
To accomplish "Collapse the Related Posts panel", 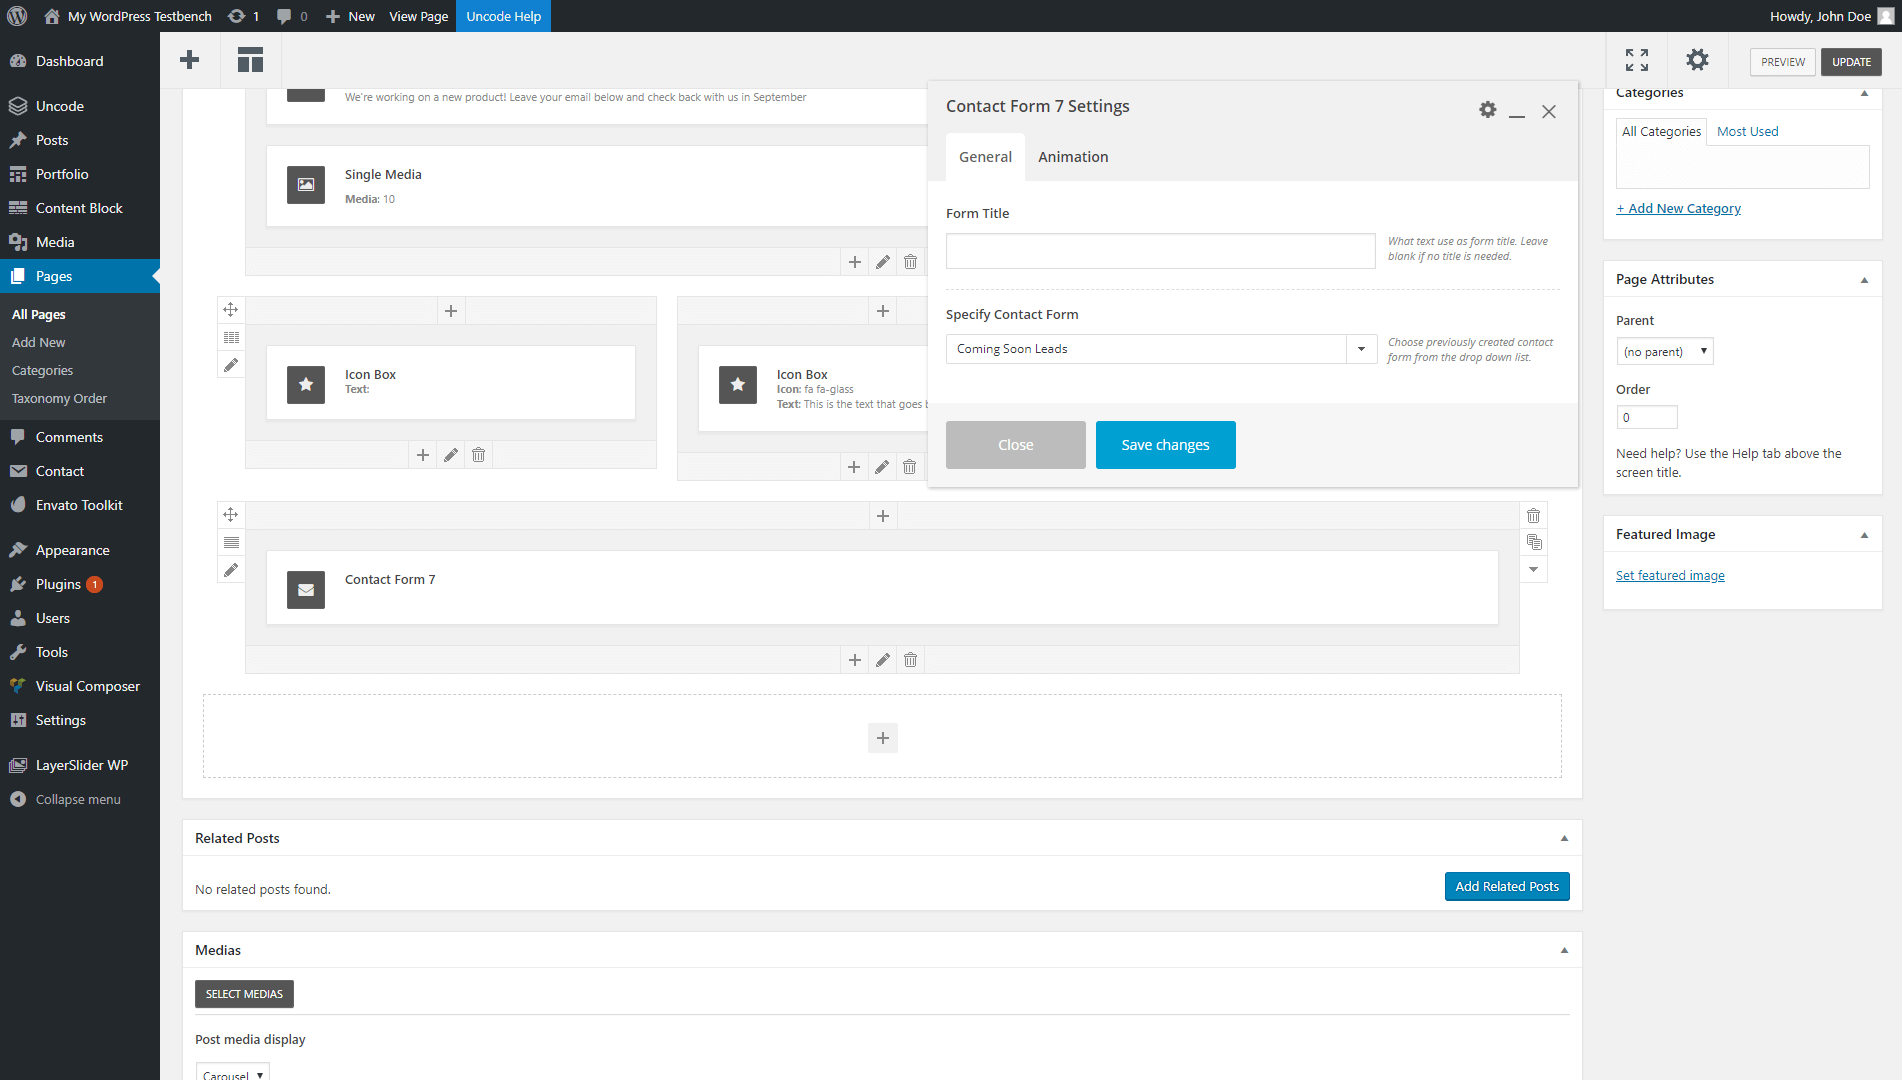I will click(1564, 838).
